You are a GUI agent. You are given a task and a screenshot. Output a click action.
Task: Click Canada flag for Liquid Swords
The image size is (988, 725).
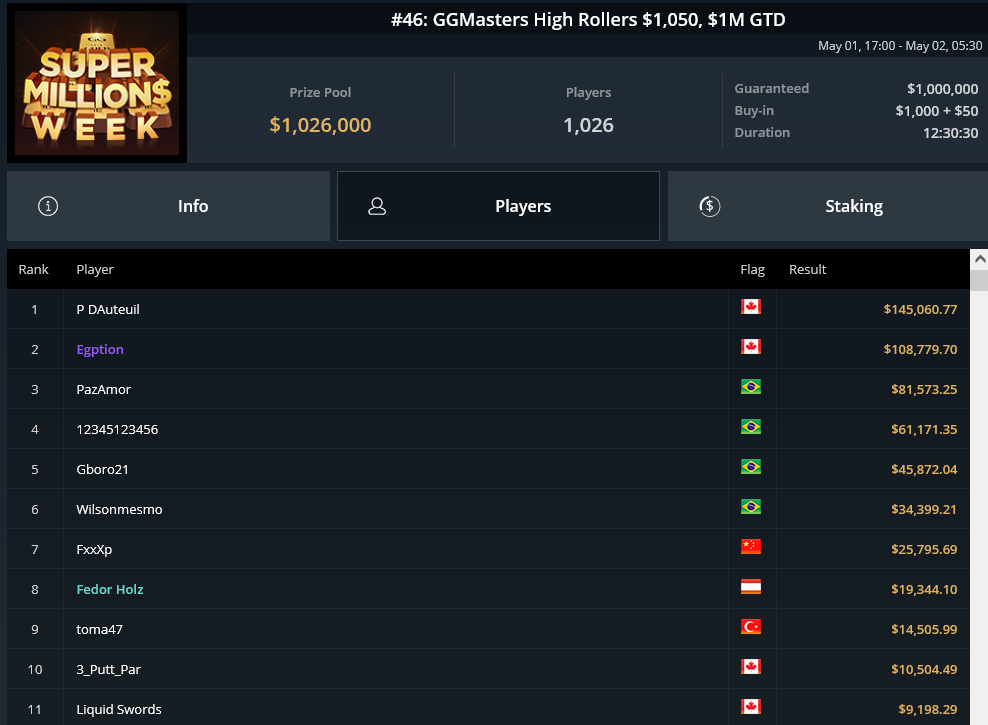point(751,707)
